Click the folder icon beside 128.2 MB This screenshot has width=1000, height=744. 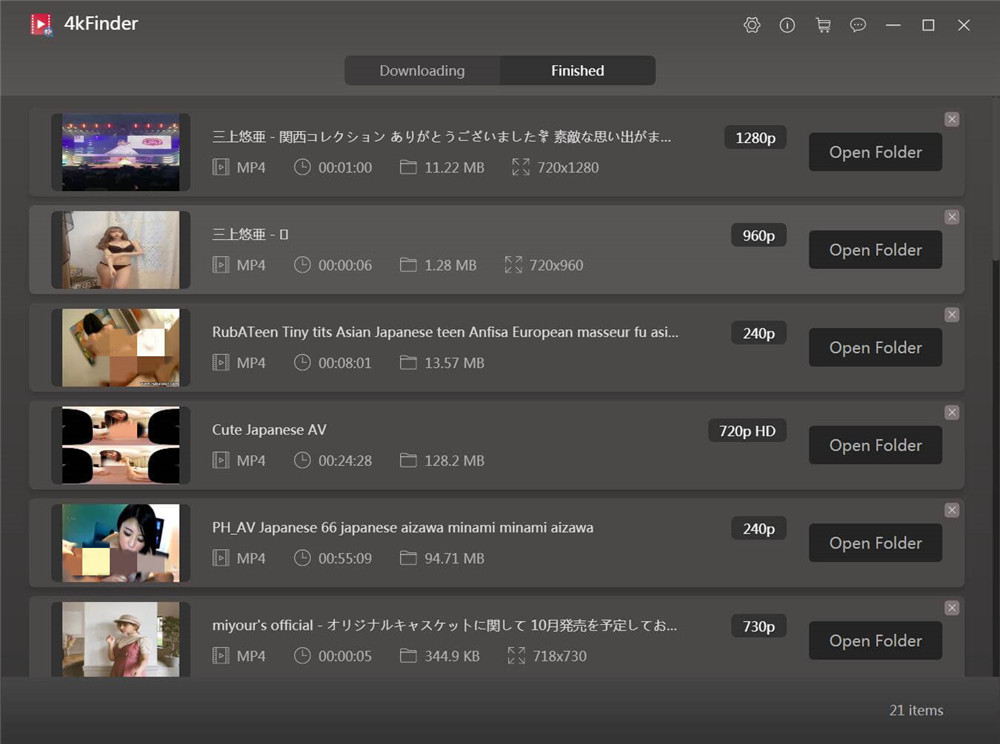(x=408, y=461)
